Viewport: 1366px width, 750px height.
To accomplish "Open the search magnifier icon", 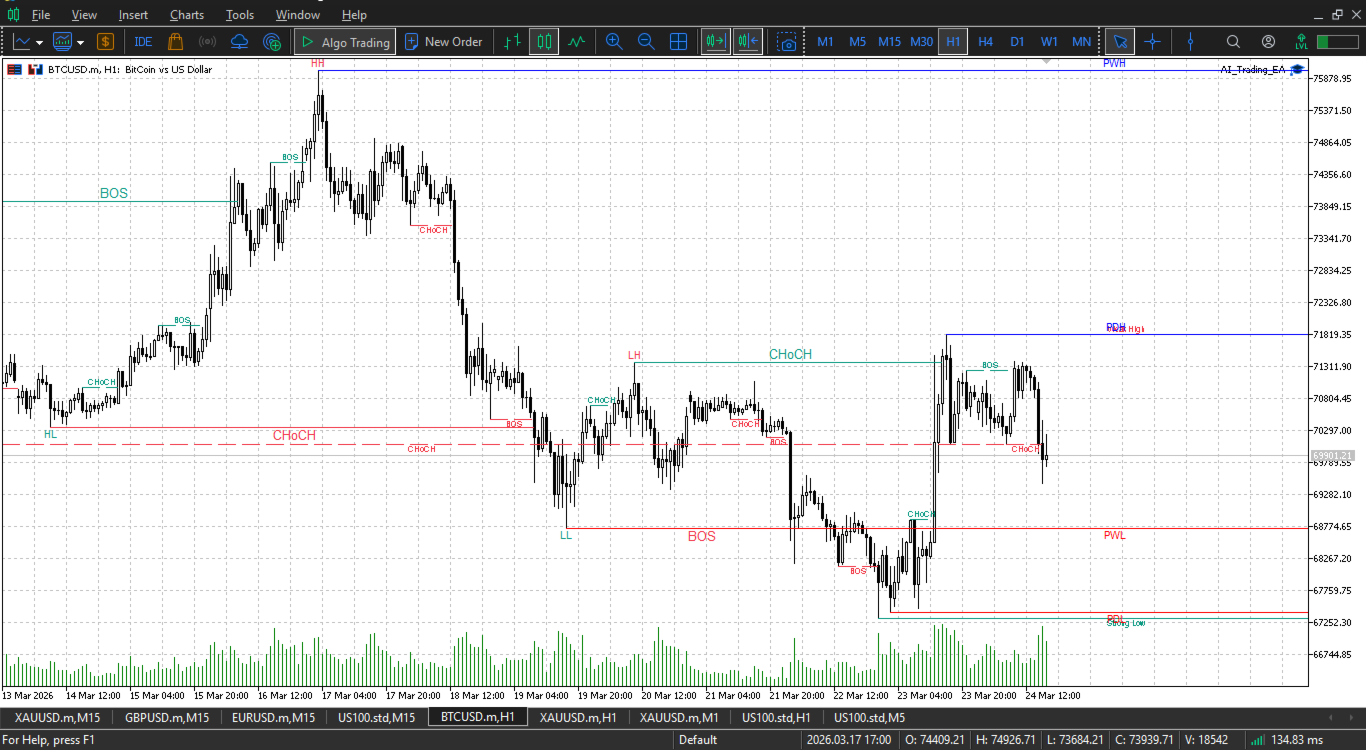I will coord(1233,42).
